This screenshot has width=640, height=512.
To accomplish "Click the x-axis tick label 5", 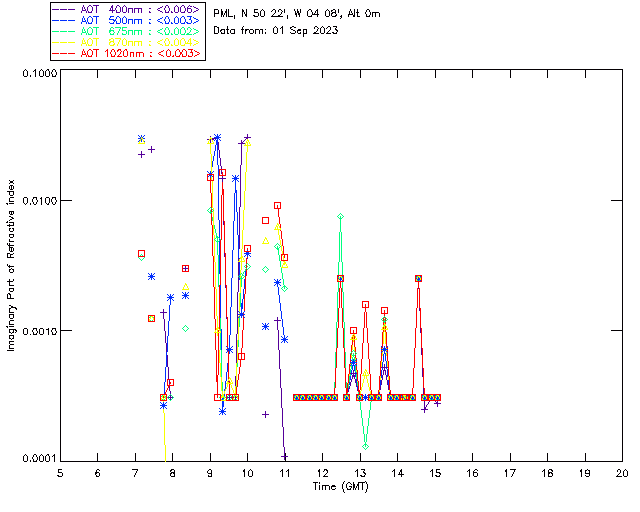I will pos(60,473).
